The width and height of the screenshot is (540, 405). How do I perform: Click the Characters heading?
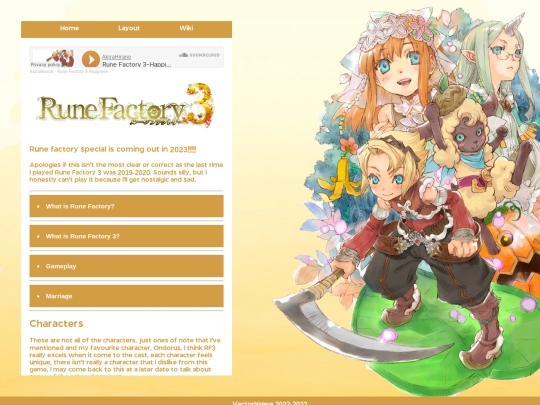coord(56,324)
